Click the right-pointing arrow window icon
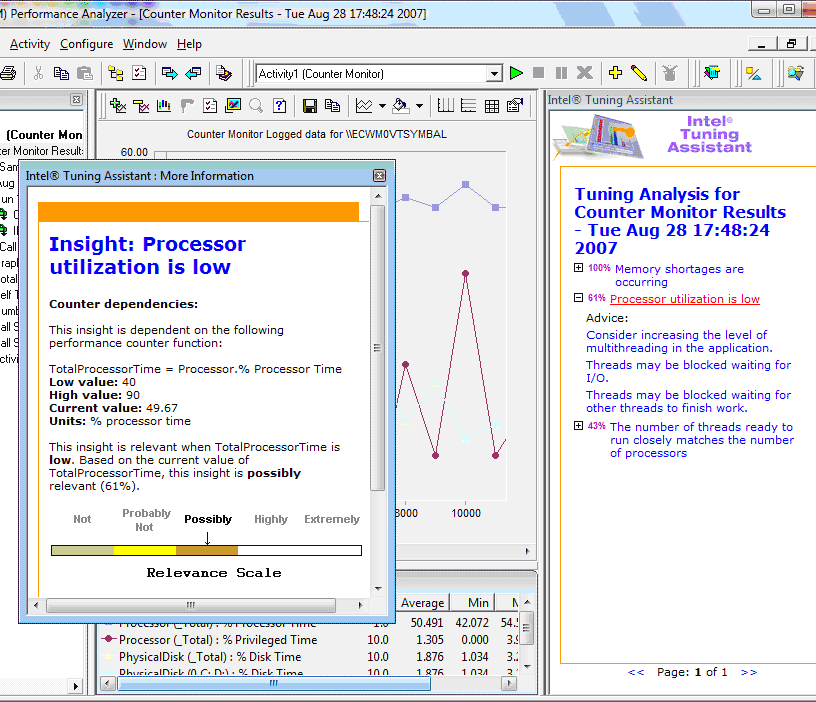 click(x=170, y=73)
